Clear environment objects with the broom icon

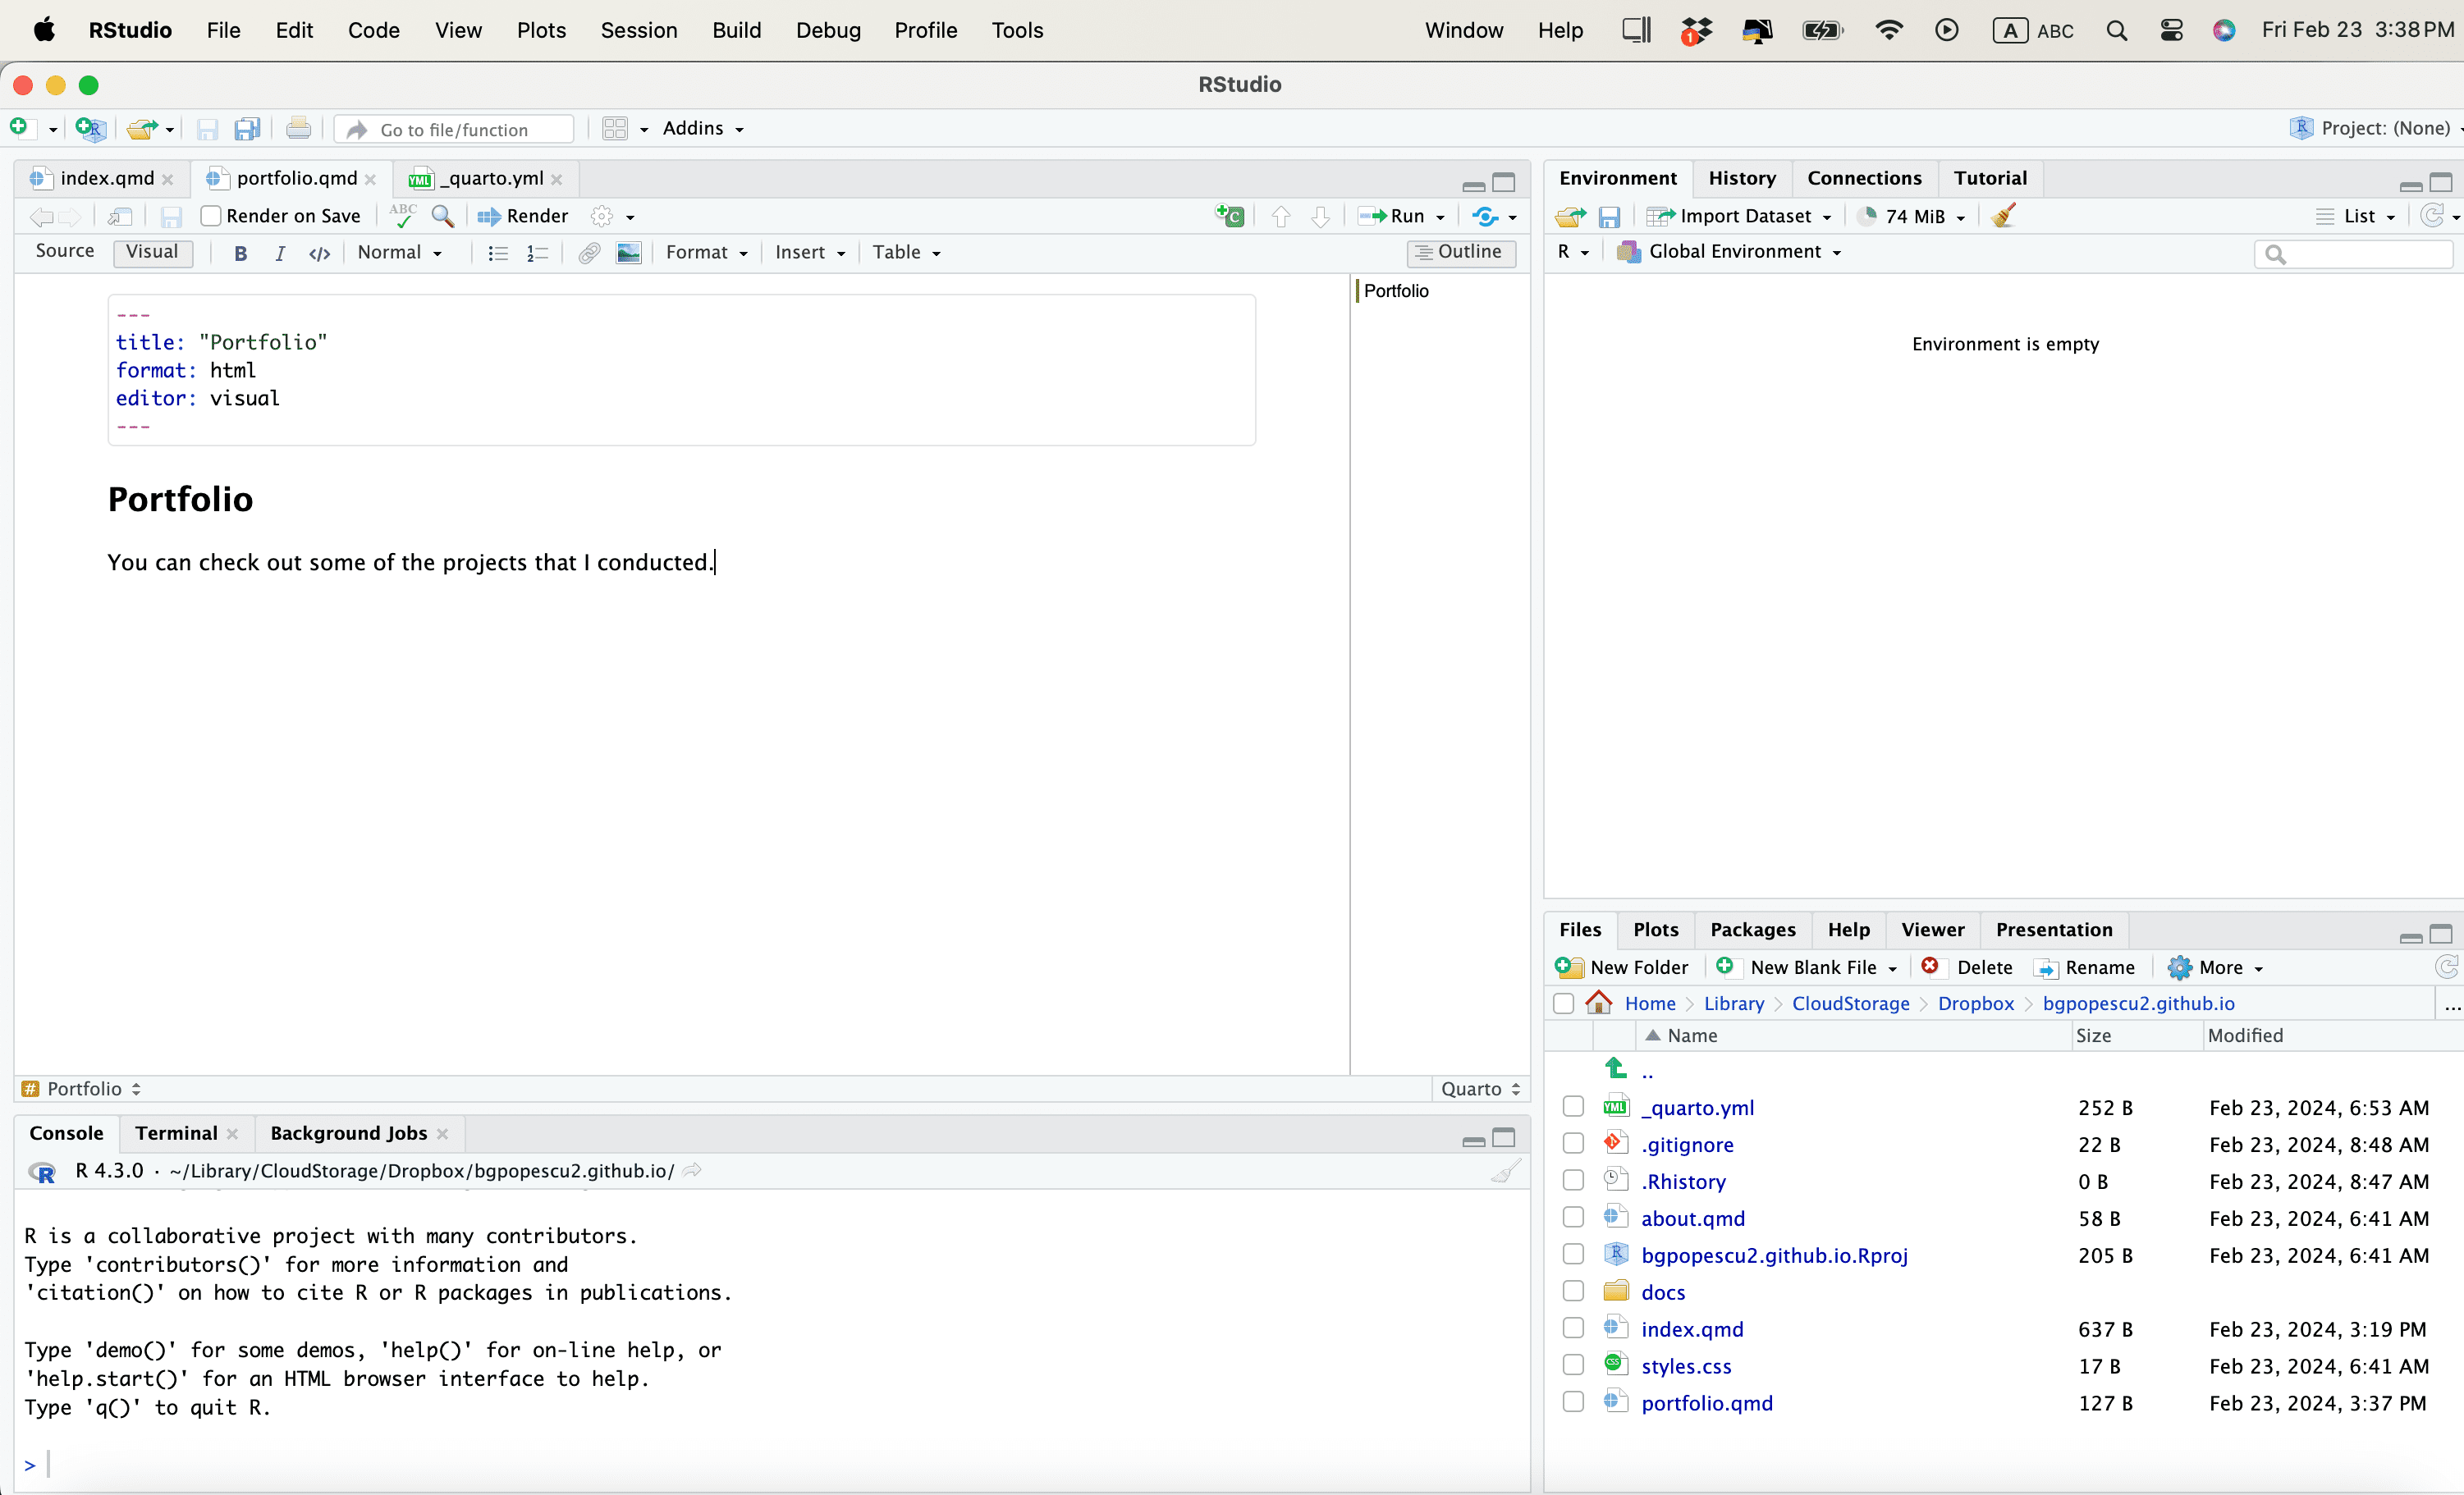click(x=2003, y=216)
